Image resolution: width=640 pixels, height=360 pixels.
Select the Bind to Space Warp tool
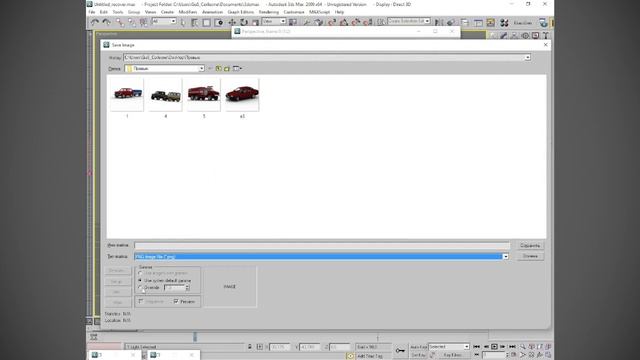click(x=143, y=22)
